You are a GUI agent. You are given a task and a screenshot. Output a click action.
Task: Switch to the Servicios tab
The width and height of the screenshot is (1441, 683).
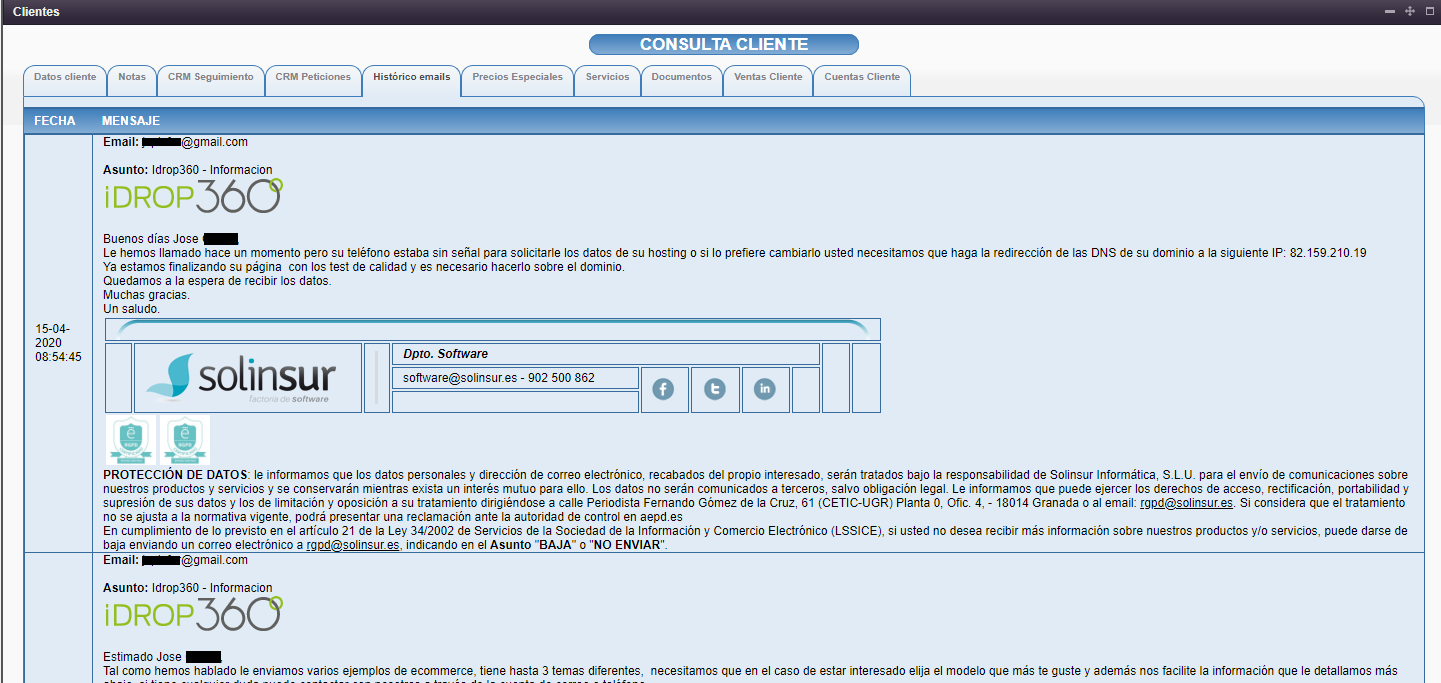point(608,81)
